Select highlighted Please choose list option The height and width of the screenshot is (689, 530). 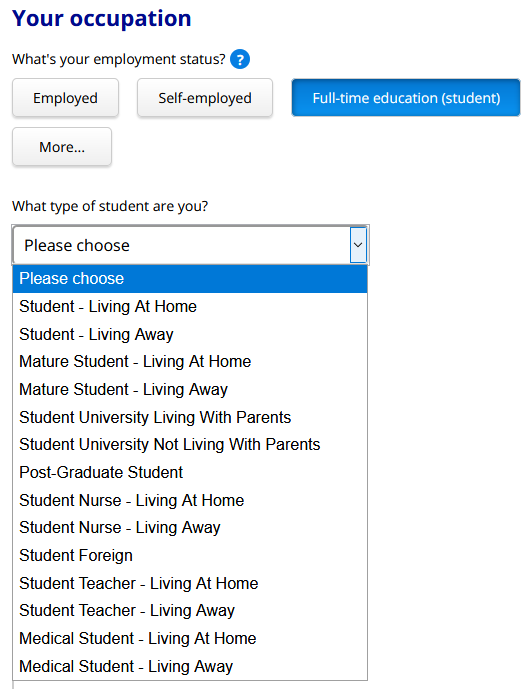(x=190, y=279)
